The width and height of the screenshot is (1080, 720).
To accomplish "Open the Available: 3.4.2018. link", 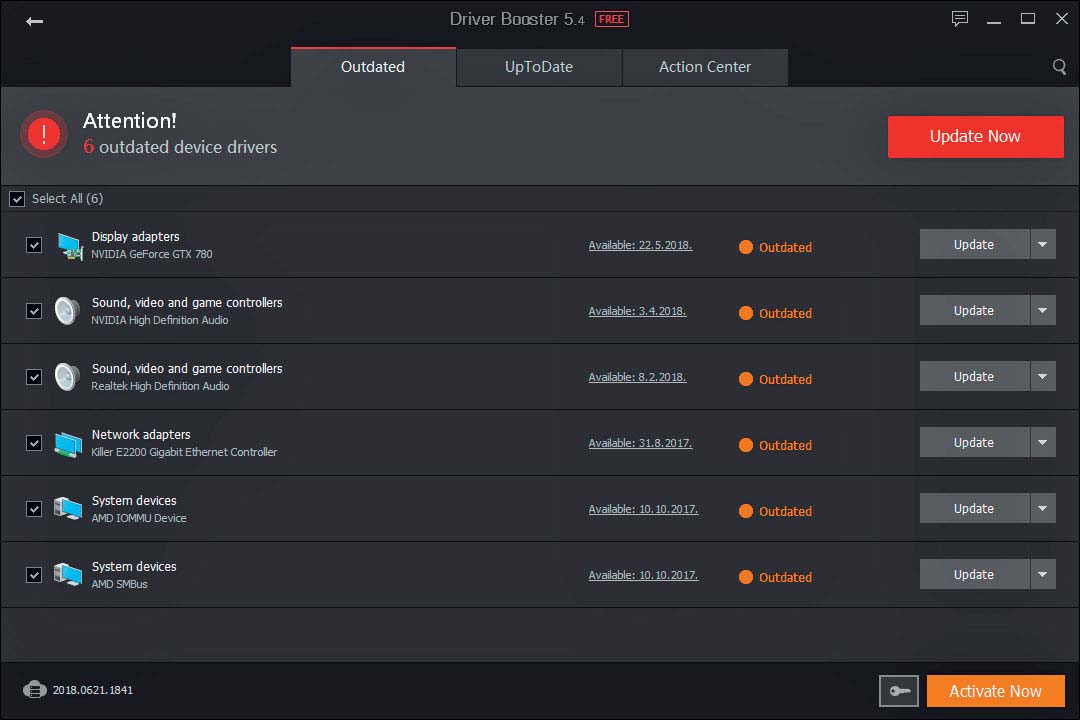I will pos(637,311).
